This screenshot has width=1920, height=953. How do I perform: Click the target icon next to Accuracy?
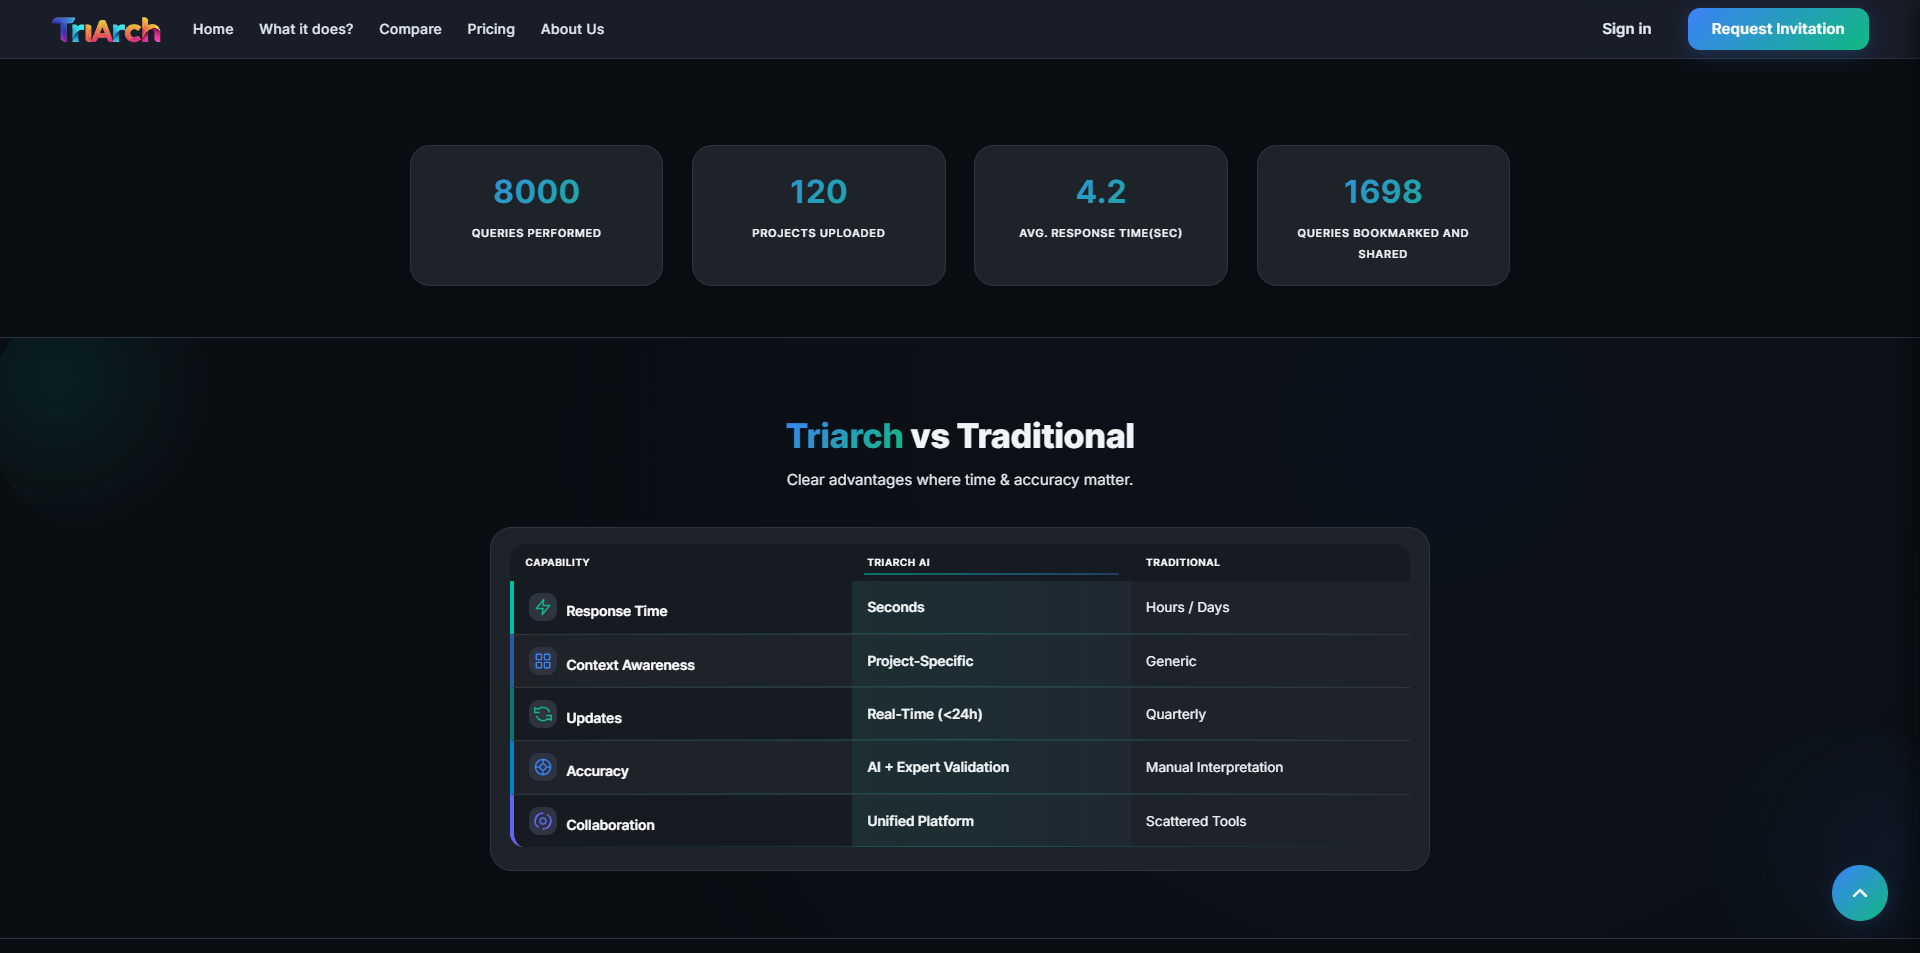click(543, 767)
